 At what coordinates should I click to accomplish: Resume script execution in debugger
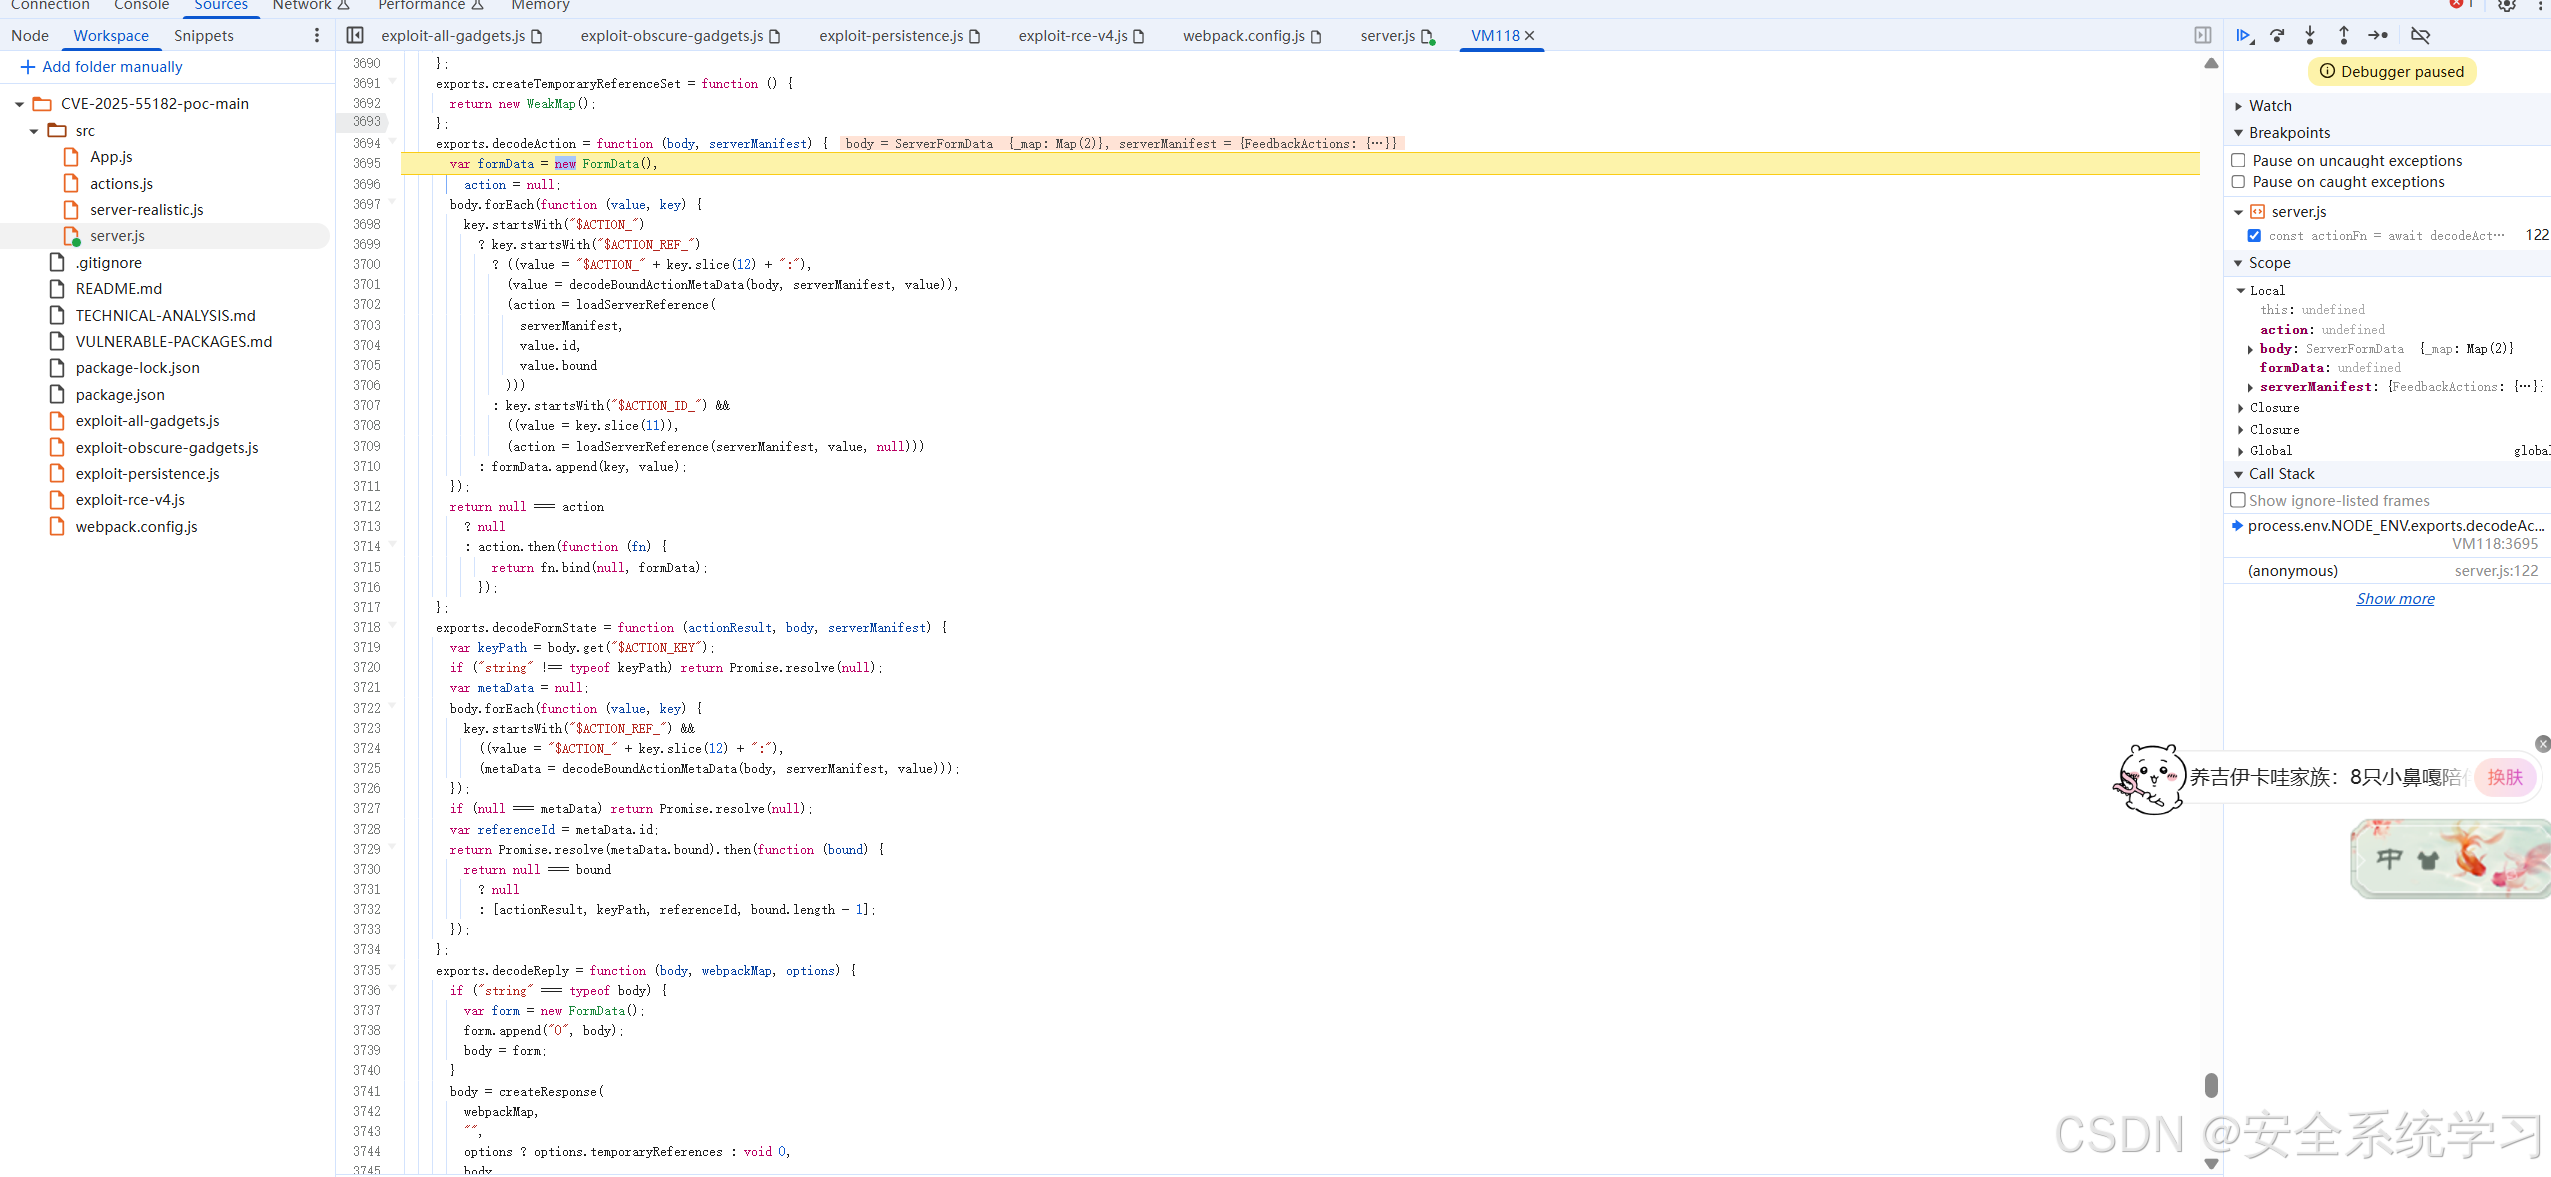click(x=2244, y=36)
